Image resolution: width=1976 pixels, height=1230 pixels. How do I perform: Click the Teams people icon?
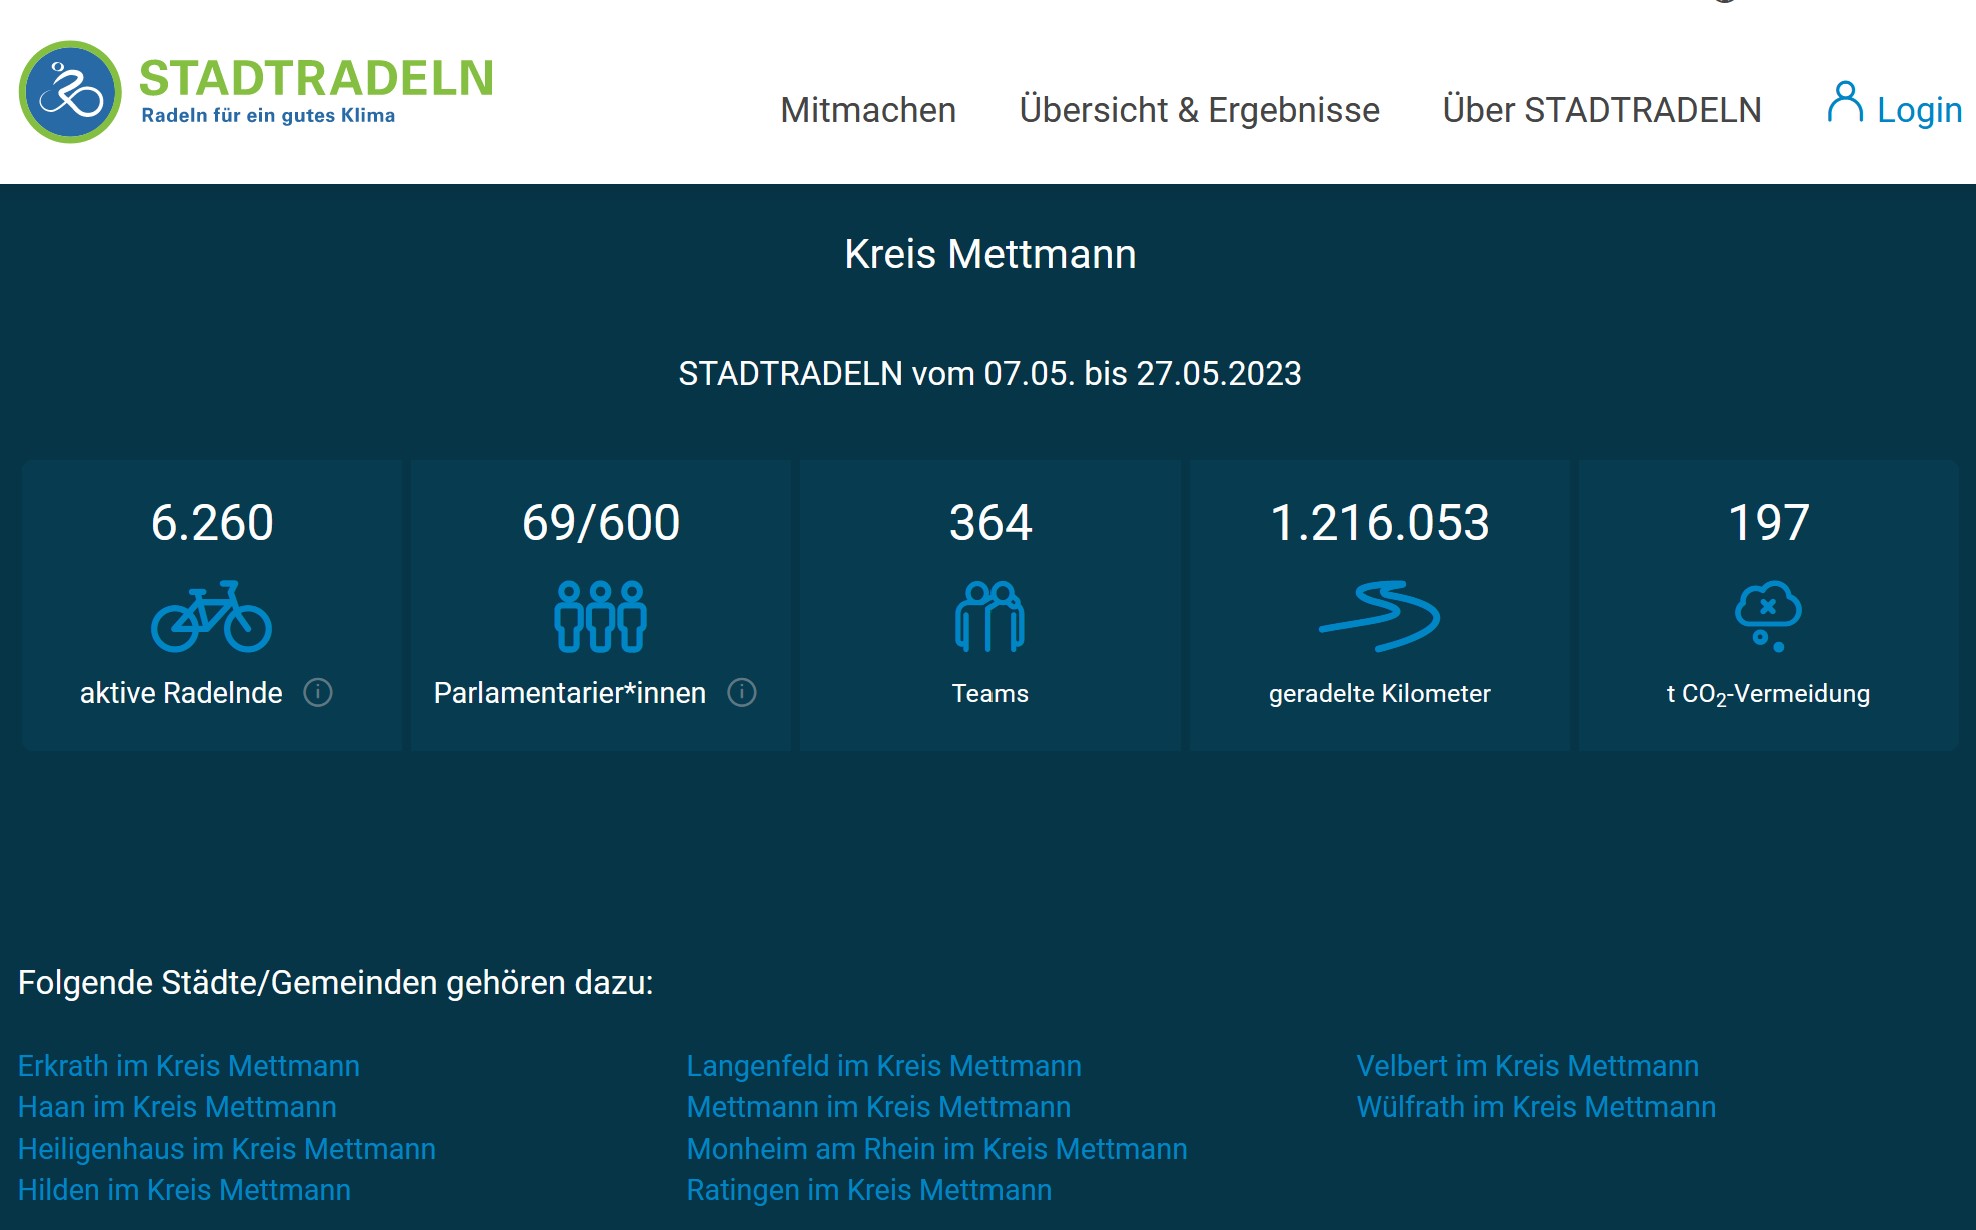pos(989,617)
